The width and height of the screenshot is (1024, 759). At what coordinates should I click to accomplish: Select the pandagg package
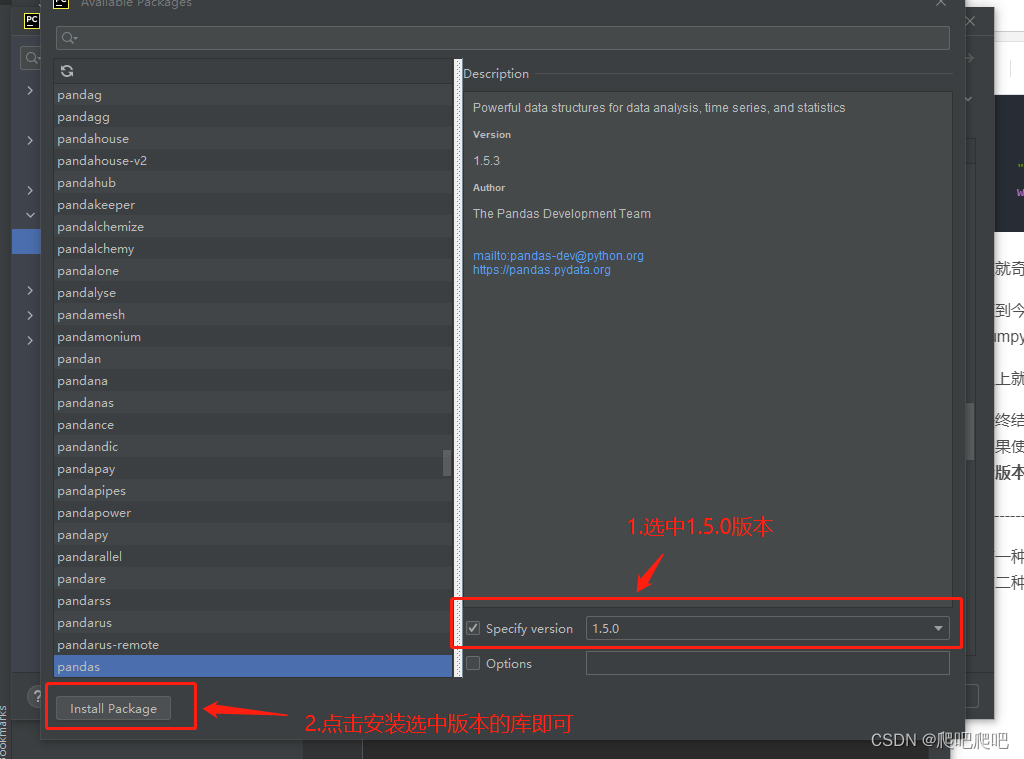[x=253, y=117]
